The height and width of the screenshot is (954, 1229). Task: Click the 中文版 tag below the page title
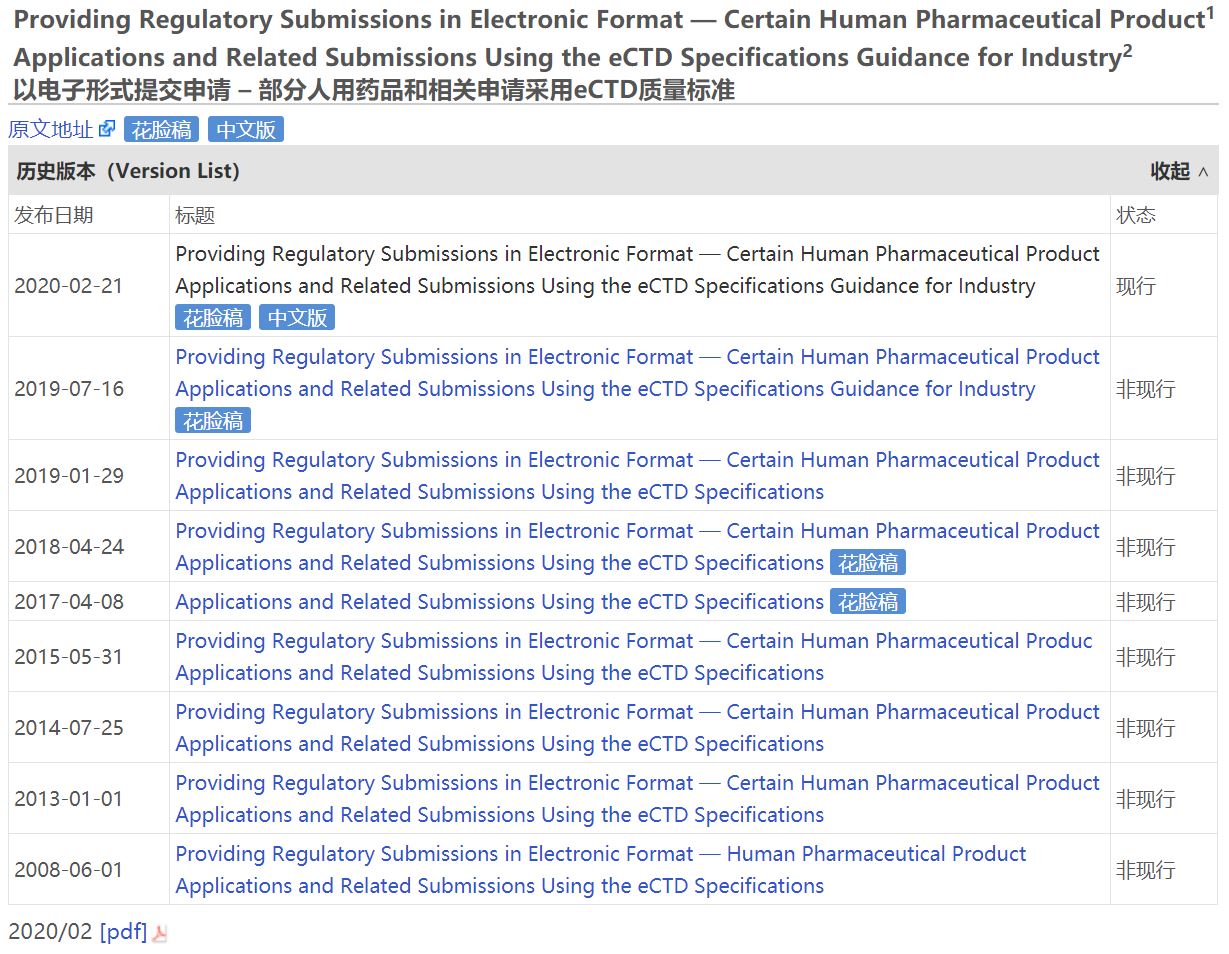pyautogui.click(x=246, y=129)
